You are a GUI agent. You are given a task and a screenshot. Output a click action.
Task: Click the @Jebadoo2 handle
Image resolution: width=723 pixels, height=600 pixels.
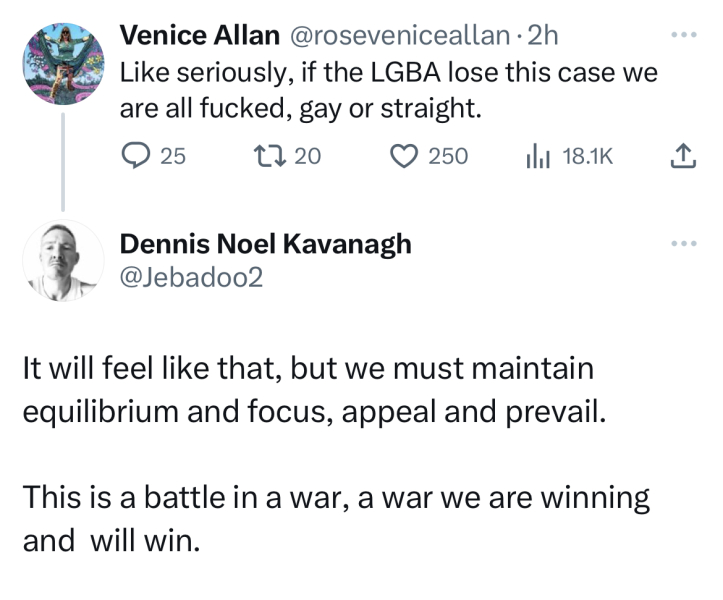[x=190, y=277]
